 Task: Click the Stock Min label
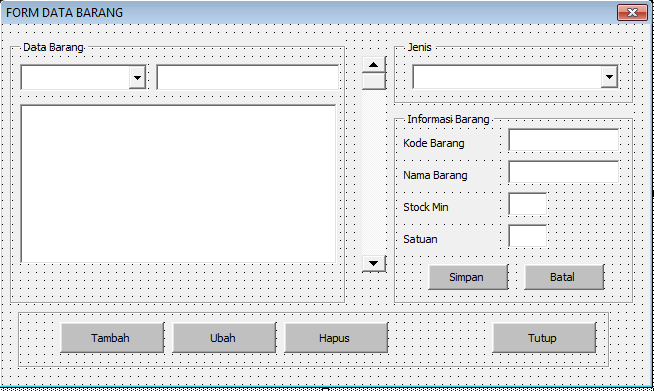[x=426, y=207]
